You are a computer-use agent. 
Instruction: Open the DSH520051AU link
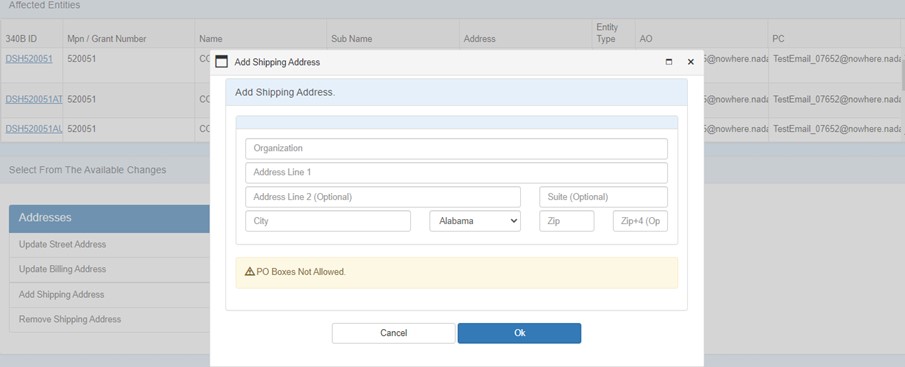click(33, 129)
